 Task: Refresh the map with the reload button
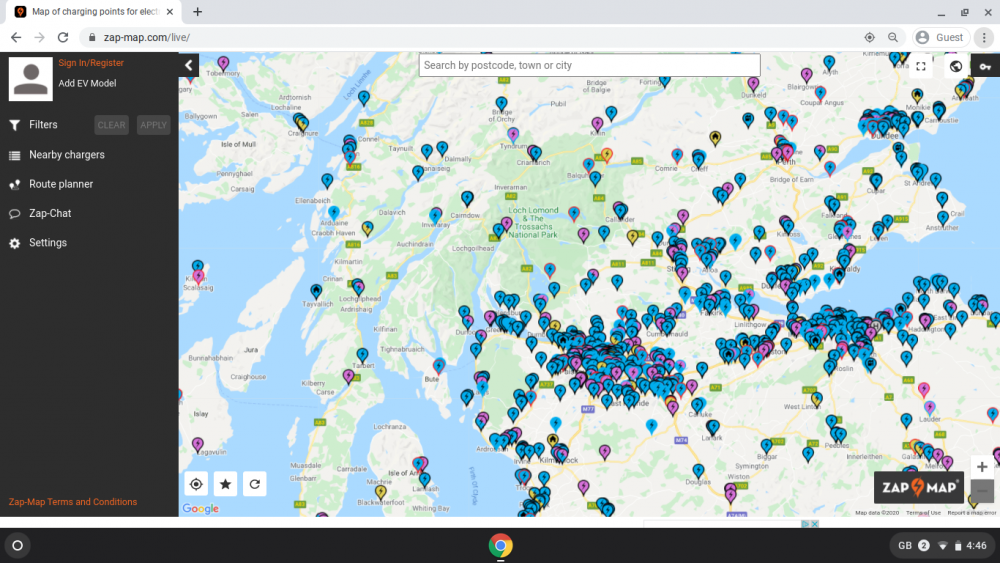coord(254,484)
